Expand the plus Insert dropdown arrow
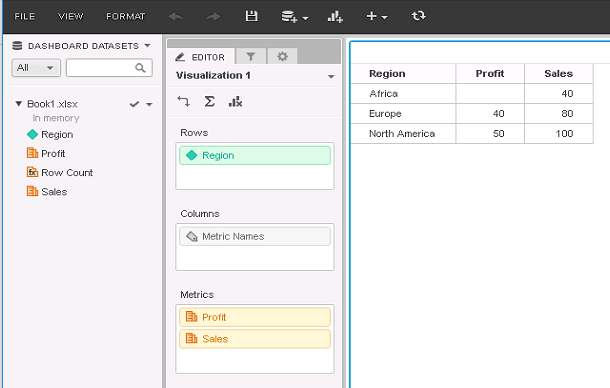This screenshot has width=610, height=388. click(384, 18)
